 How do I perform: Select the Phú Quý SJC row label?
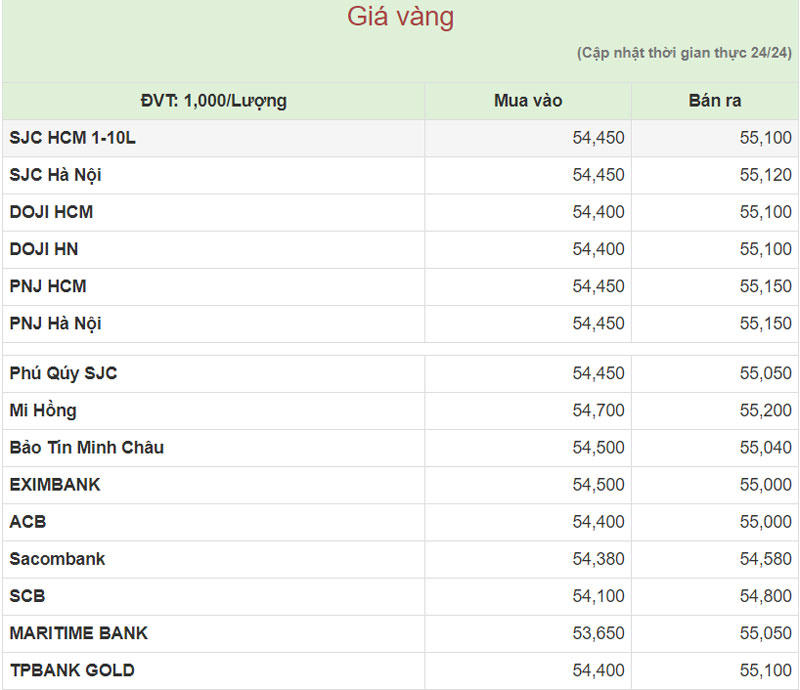tap(63, 373)
